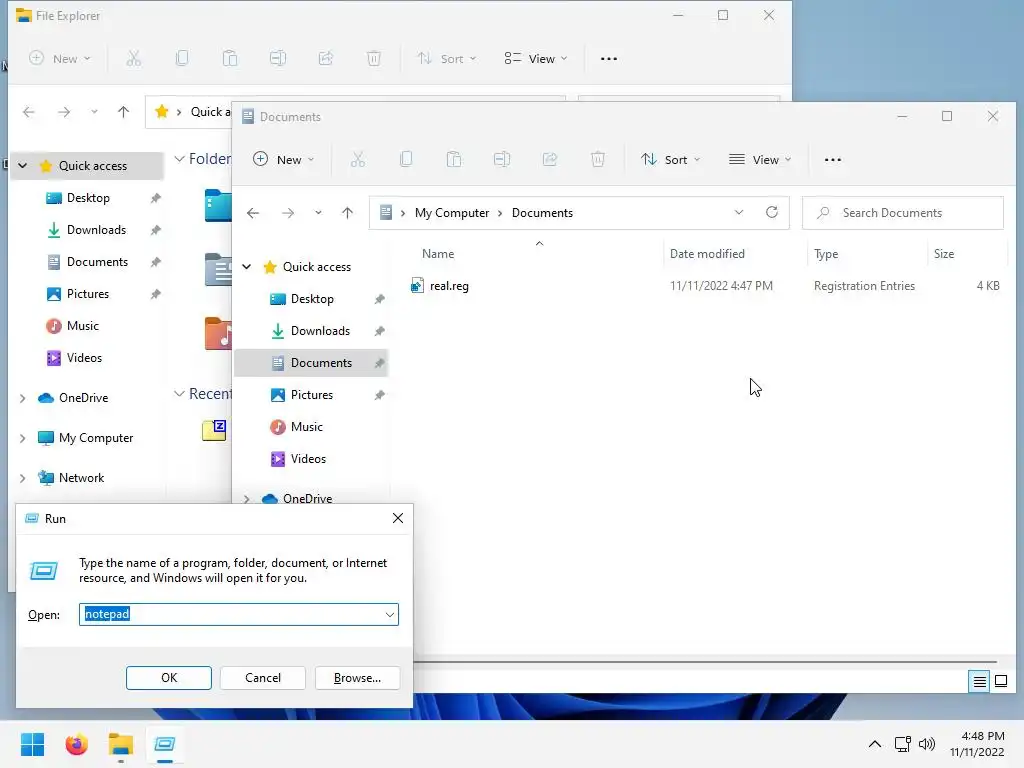Select Desktop in File Explorer sidebar
Viewport: 1024px width, 768px height.
point(88,198)
